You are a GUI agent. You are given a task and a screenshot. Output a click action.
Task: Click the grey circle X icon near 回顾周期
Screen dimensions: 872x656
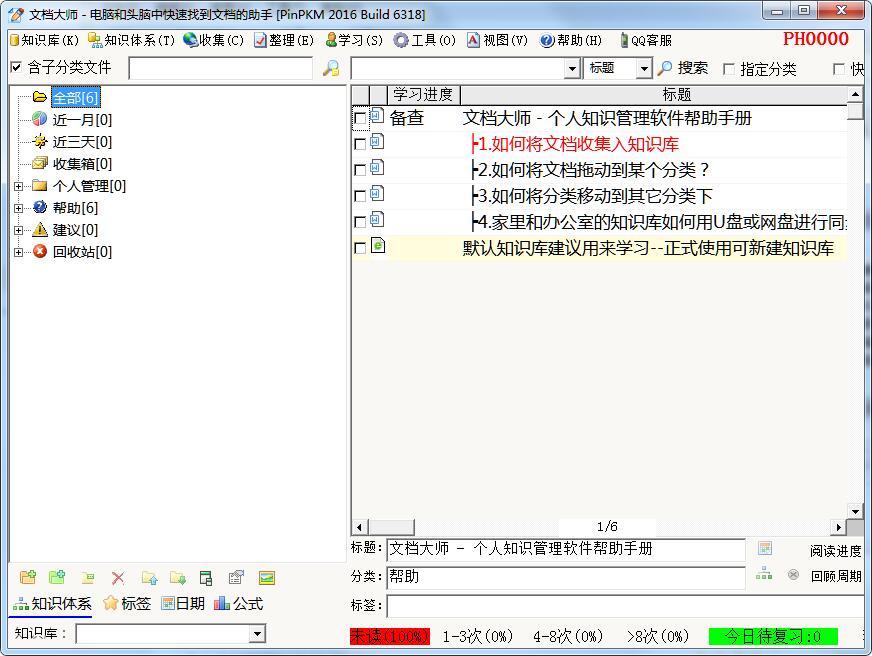[794, 575]
